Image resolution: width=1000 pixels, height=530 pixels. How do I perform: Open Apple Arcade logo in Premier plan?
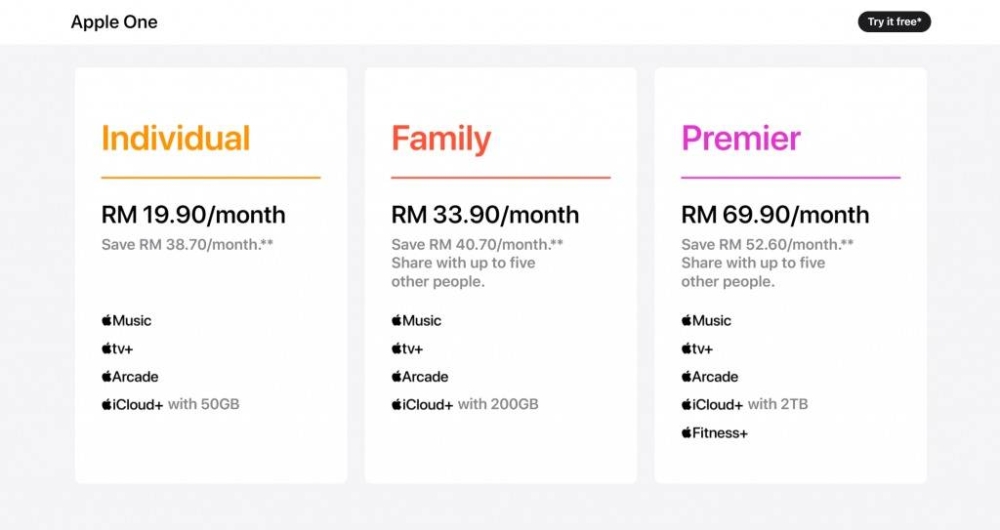click(x=710, y=376)
